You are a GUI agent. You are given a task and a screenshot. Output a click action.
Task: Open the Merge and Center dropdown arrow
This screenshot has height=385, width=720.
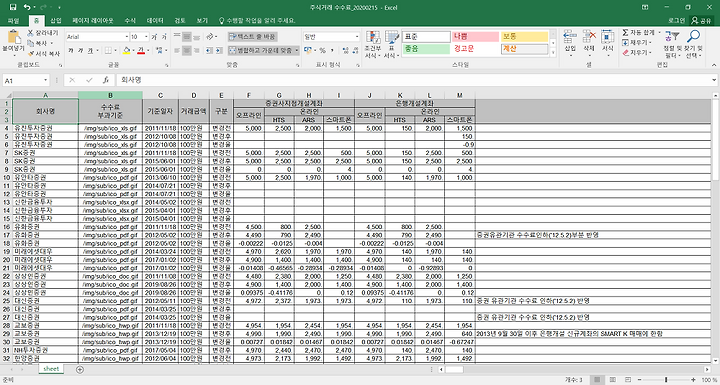point(297,50)
